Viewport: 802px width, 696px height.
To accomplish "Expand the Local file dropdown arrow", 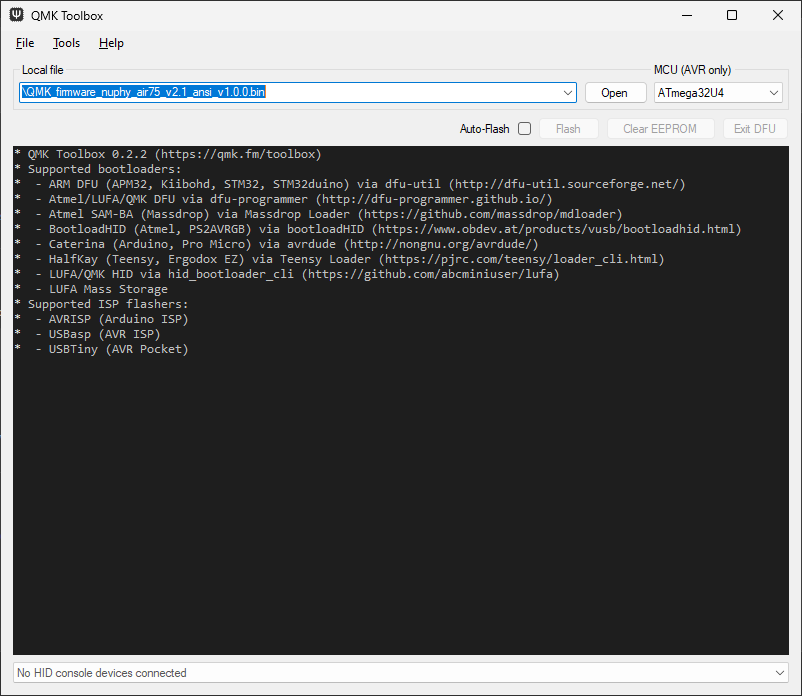I will pos(568,93).
